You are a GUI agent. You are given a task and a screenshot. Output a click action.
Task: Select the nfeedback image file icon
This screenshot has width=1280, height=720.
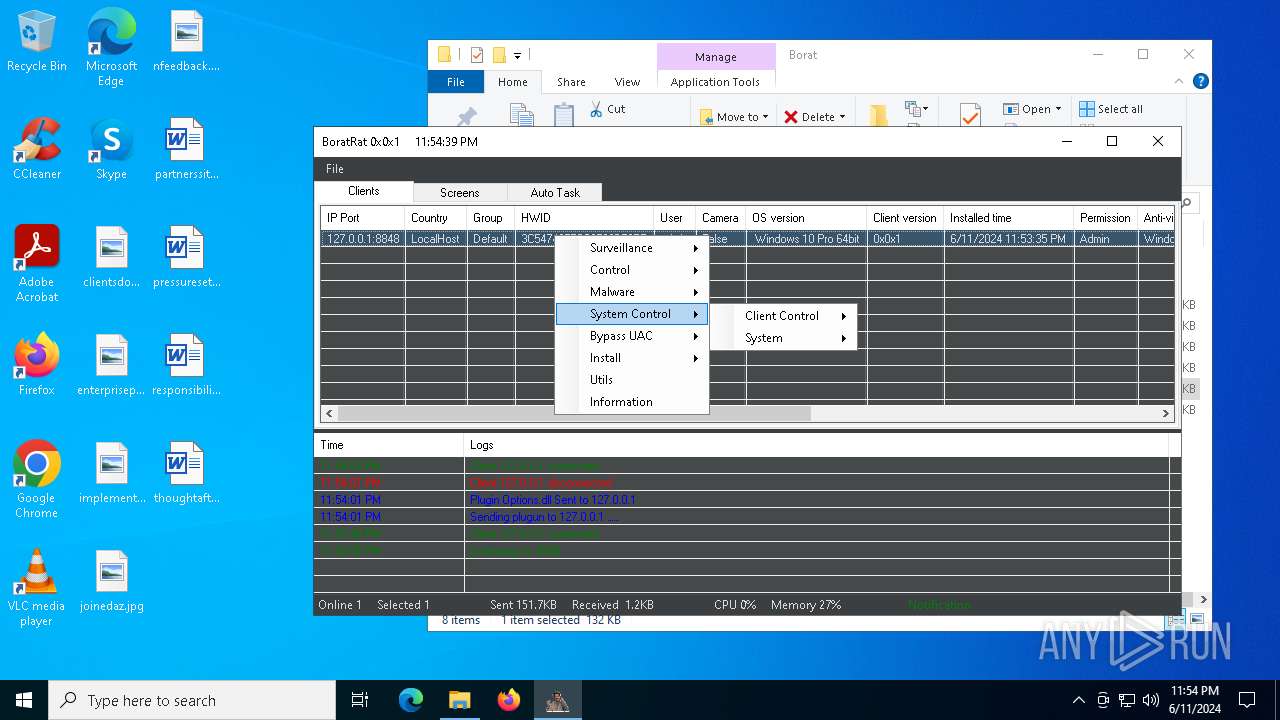coord(186,41)
